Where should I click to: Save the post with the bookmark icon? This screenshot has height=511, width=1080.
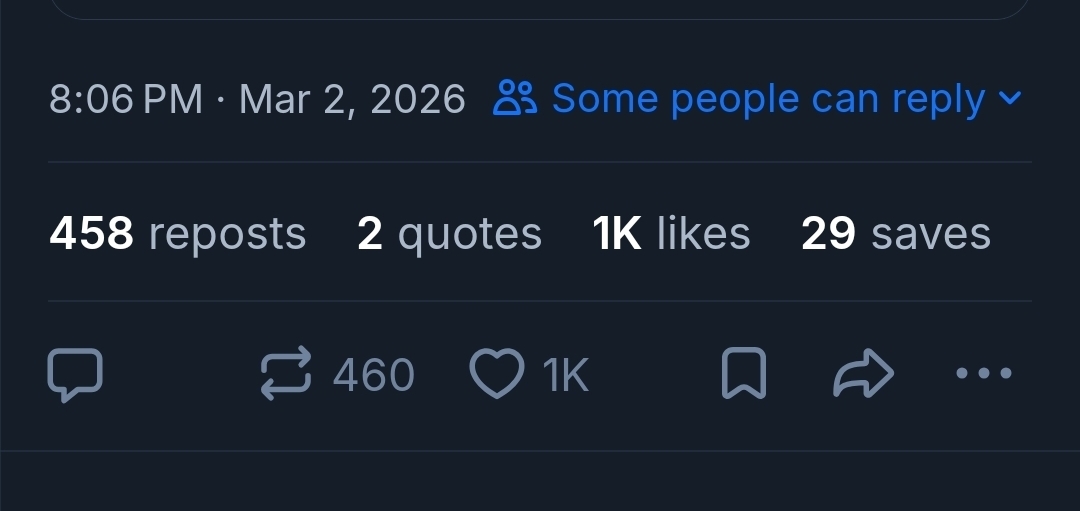[x=743, y=375]
